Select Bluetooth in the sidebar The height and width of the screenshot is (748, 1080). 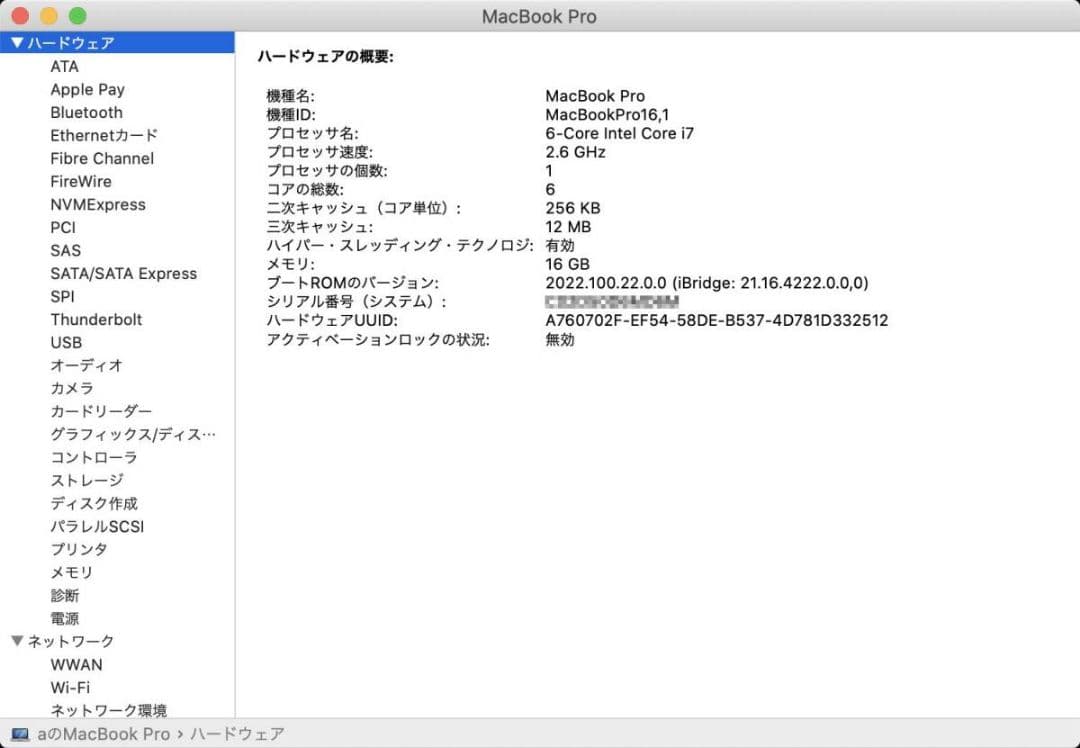click(86, 112)
